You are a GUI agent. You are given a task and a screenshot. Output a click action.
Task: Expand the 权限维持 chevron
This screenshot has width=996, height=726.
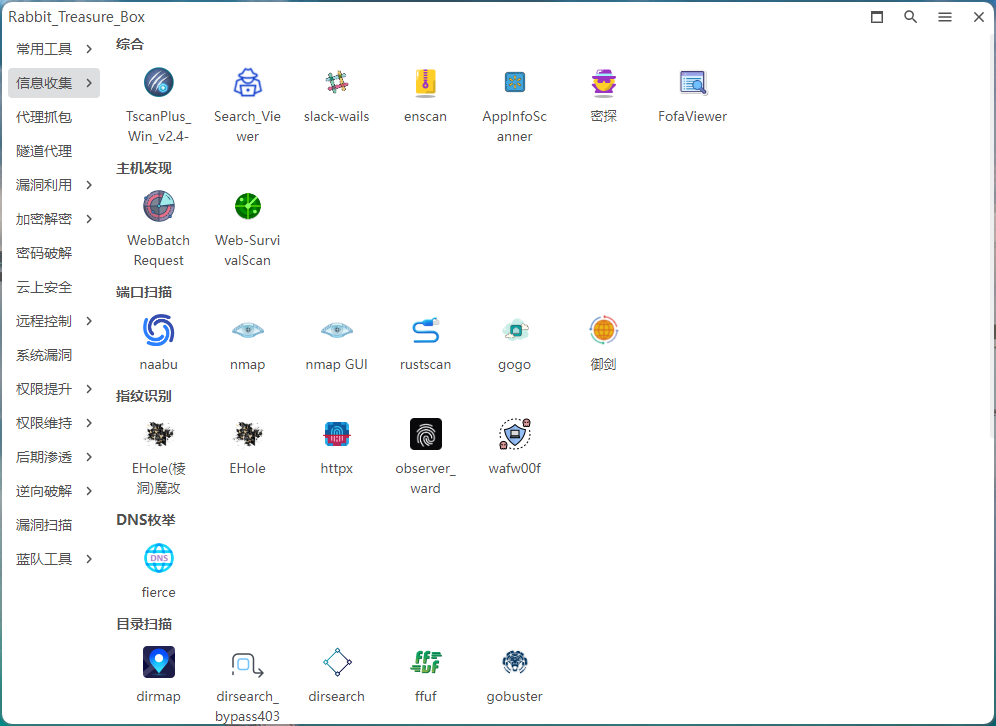pos(89,423)
